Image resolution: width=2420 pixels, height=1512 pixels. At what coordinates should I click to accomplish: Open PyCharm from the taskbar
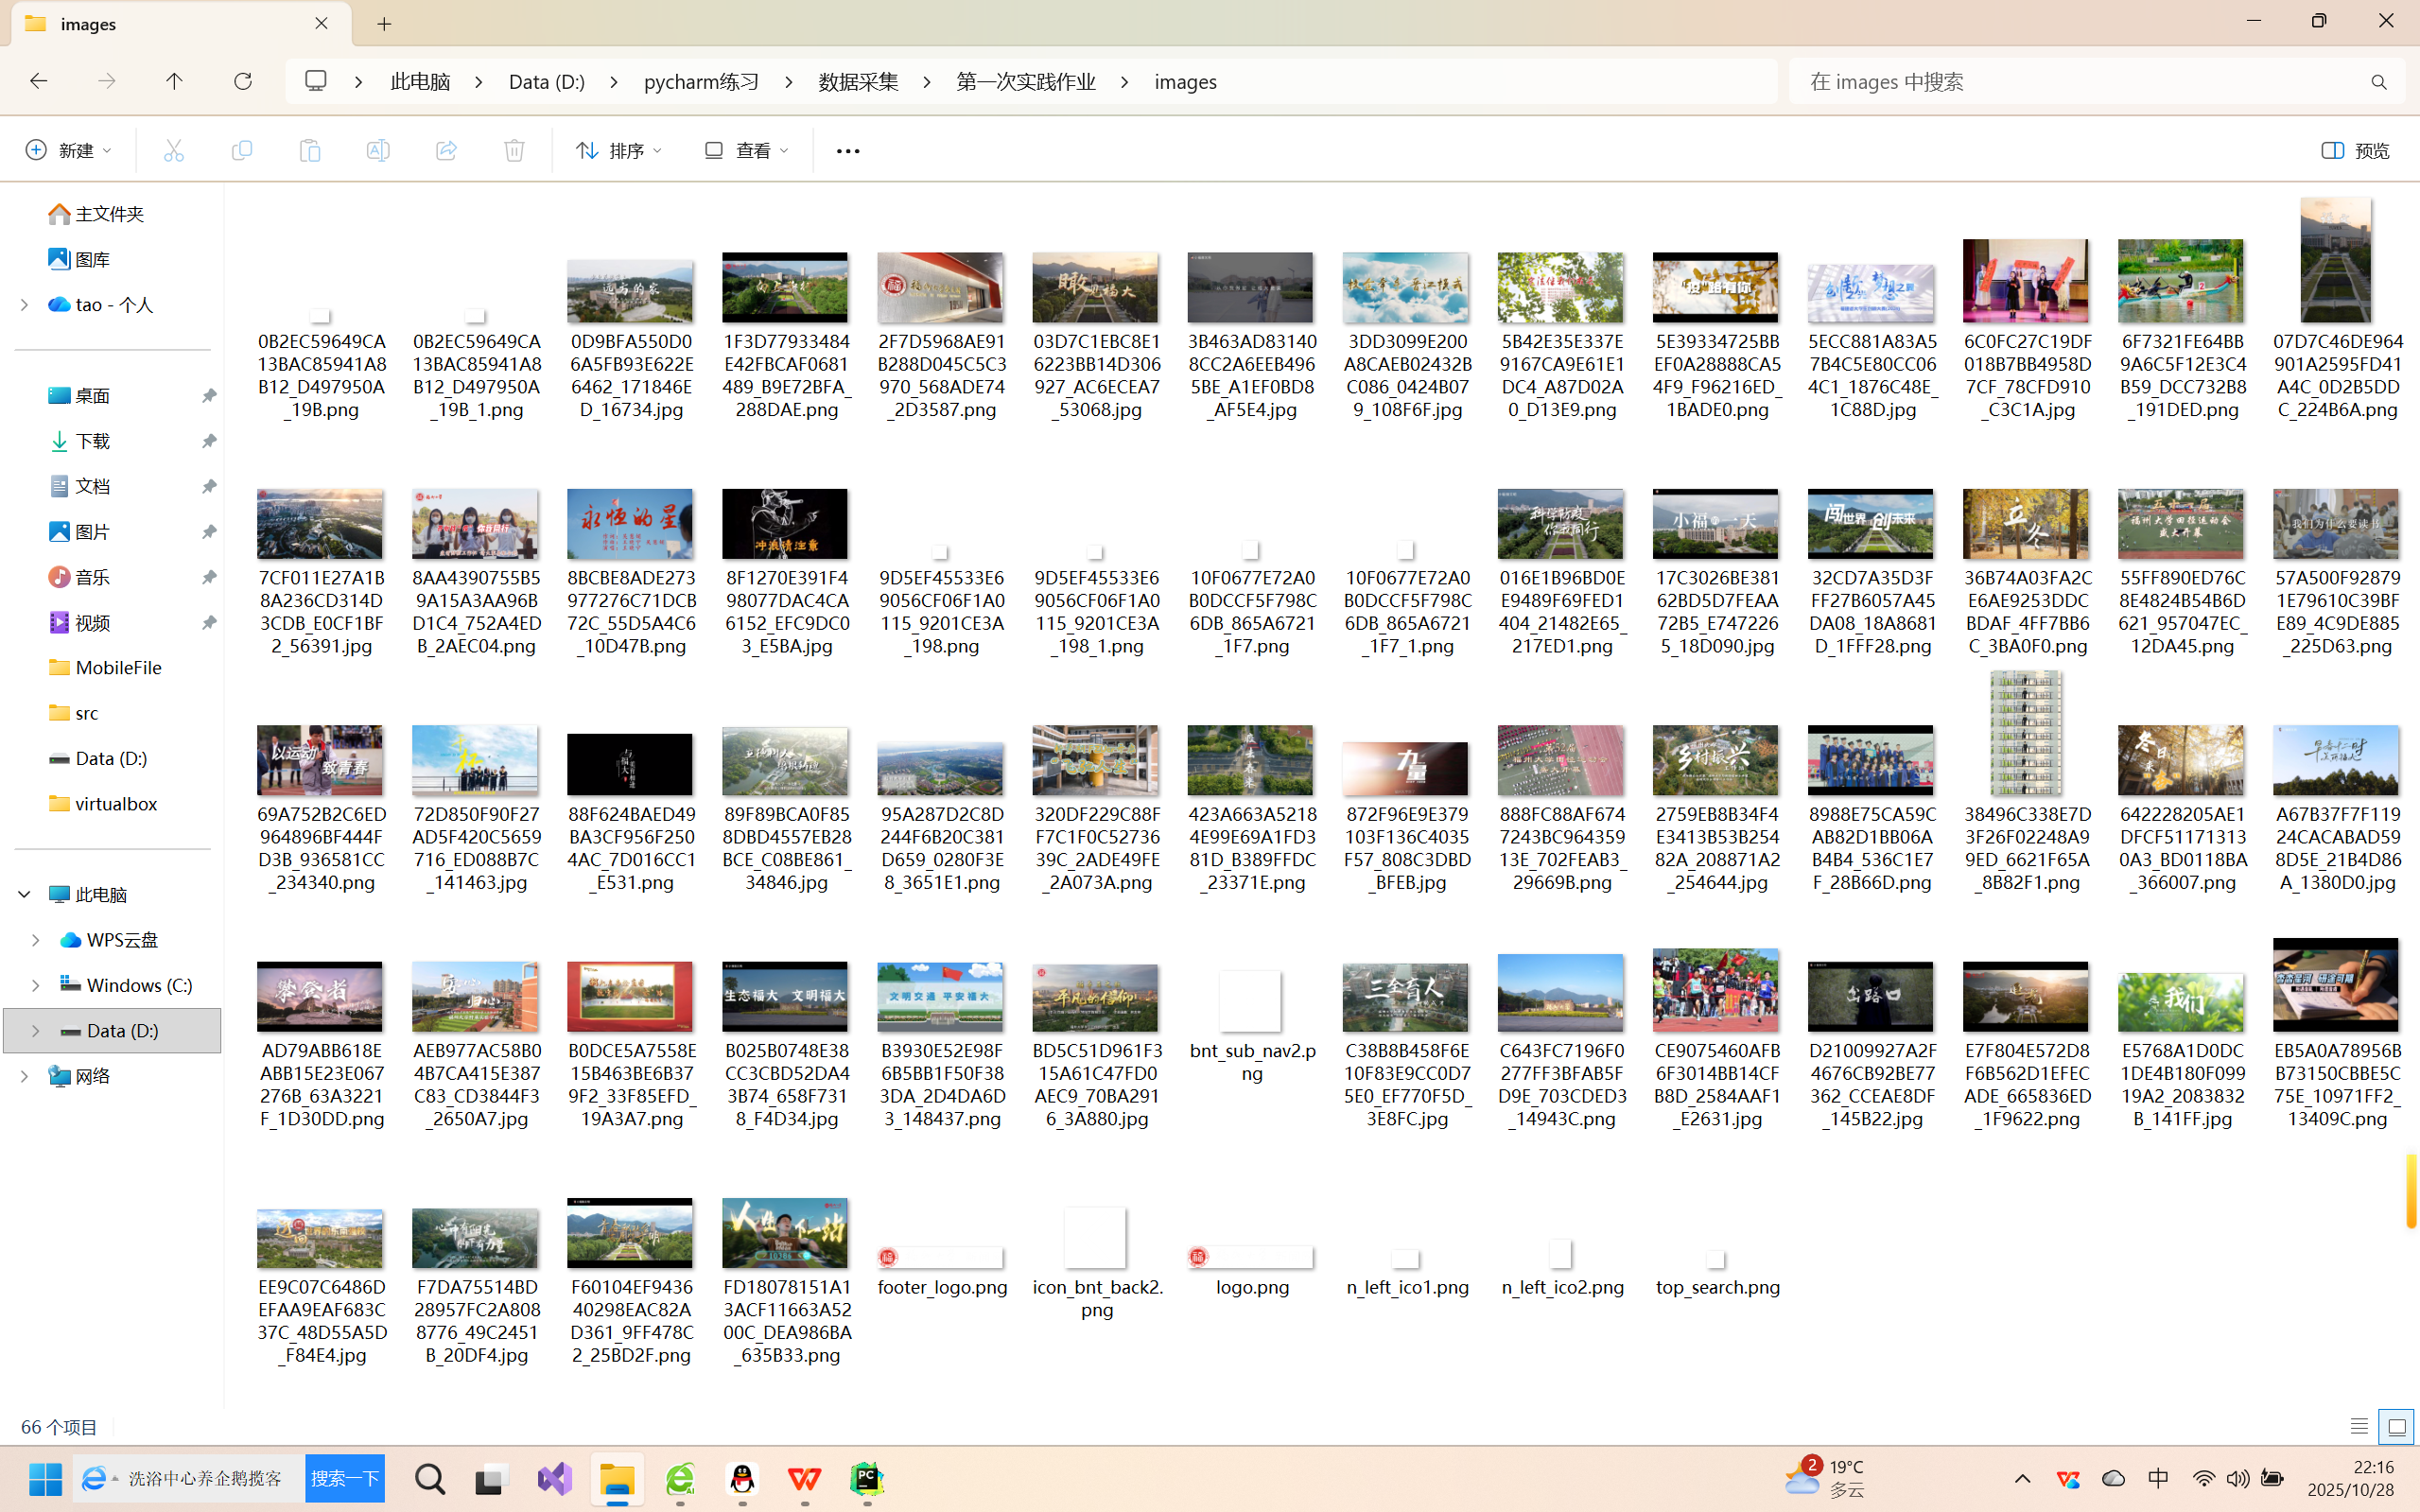pyautogui.click(x=866, y=1479)
